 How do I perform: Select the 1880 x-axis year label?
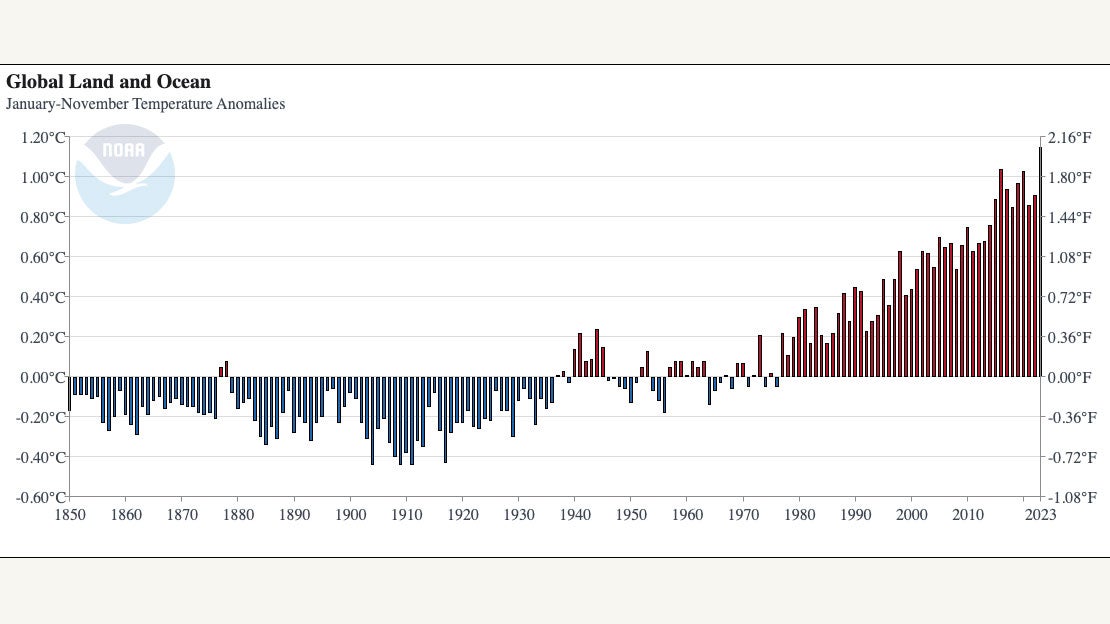(237, 515)
